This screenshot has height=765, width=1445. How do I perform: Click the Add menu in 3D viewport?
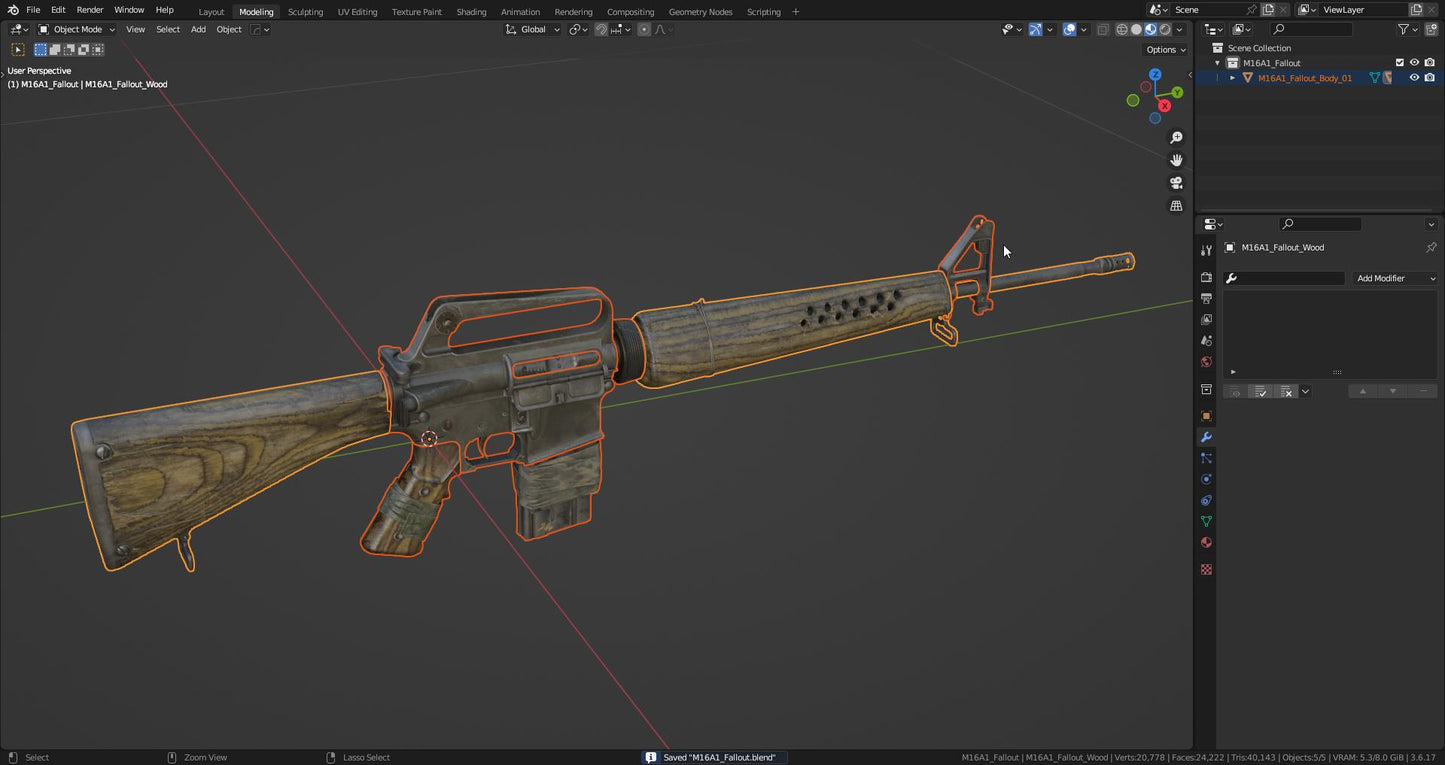198,29
